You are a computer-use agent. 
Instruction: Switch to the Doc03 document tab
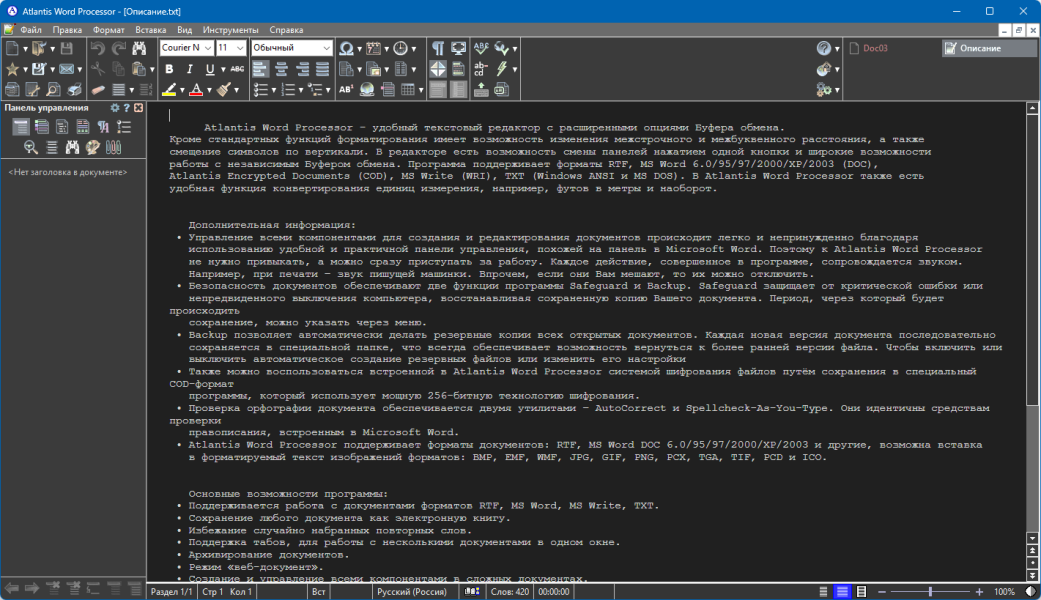pyautogui.click(x=869, y=48)
